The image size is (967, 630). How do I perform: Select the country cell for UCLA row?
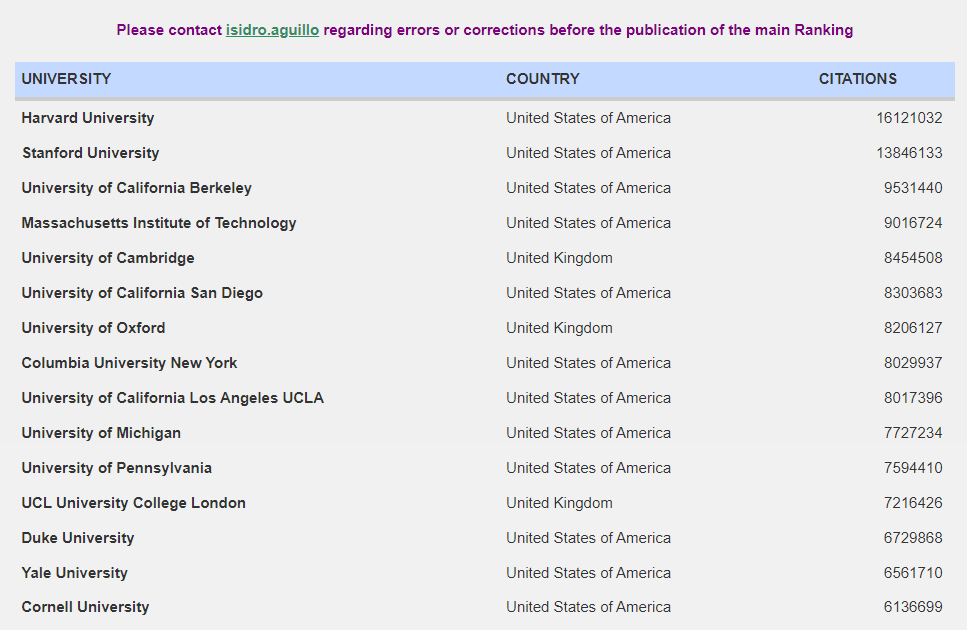(x=588, y=398)
